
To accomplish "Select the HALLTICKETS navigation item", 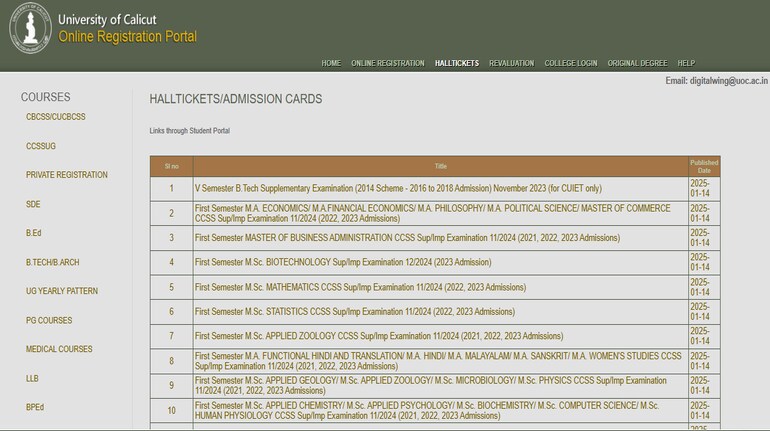I will [457, 63].
